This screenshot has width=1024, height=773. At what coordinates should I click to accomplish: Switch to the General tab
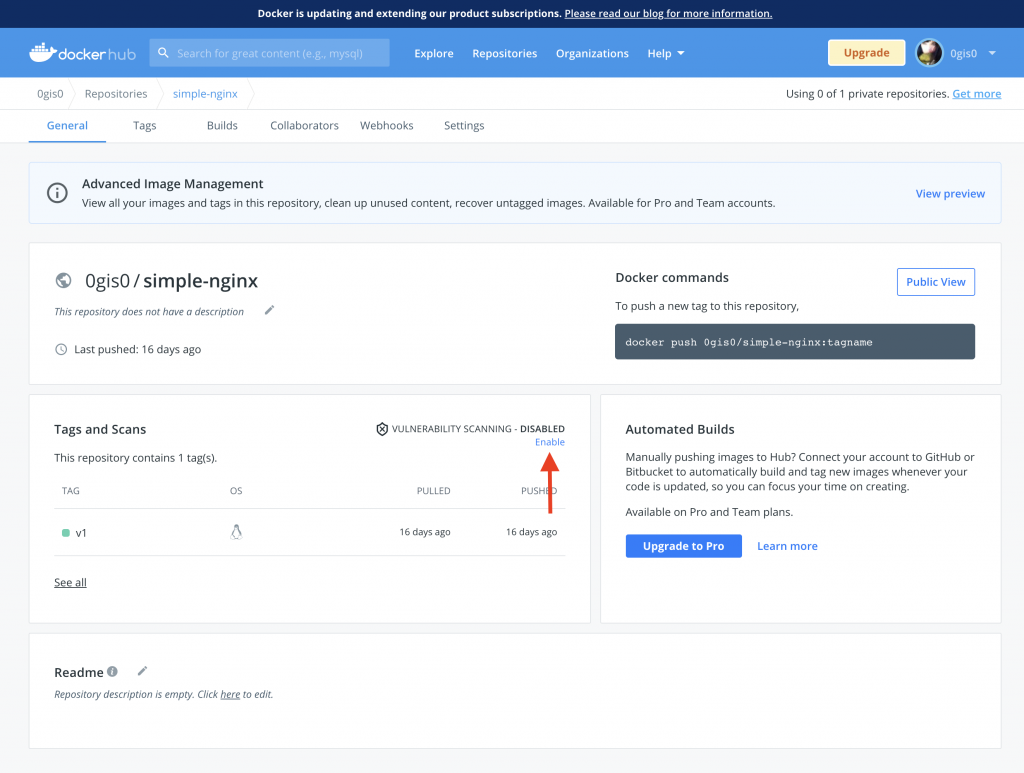pyautogui.click(x=67, y=125)
